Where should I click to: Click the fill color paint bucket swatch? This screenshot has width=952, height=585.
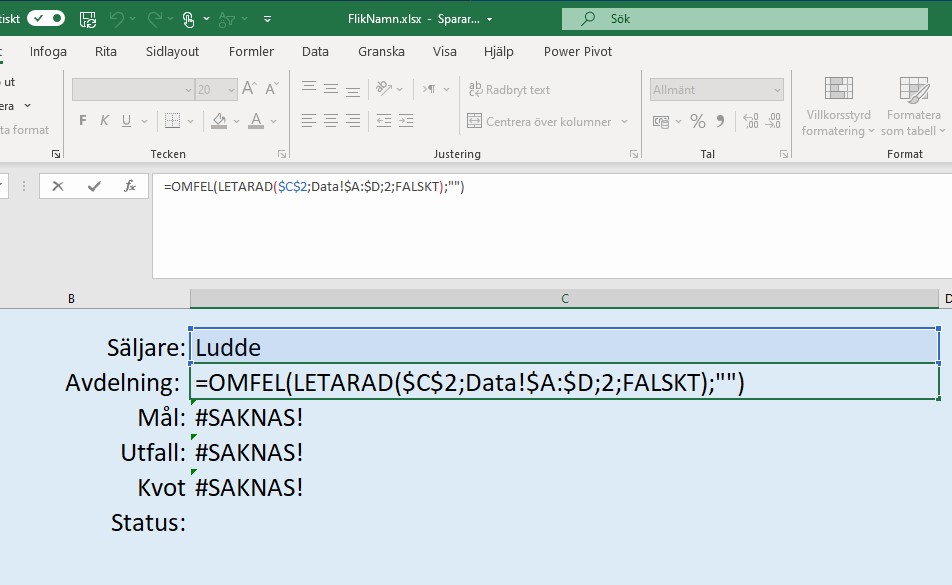click(x=219, y=121)
